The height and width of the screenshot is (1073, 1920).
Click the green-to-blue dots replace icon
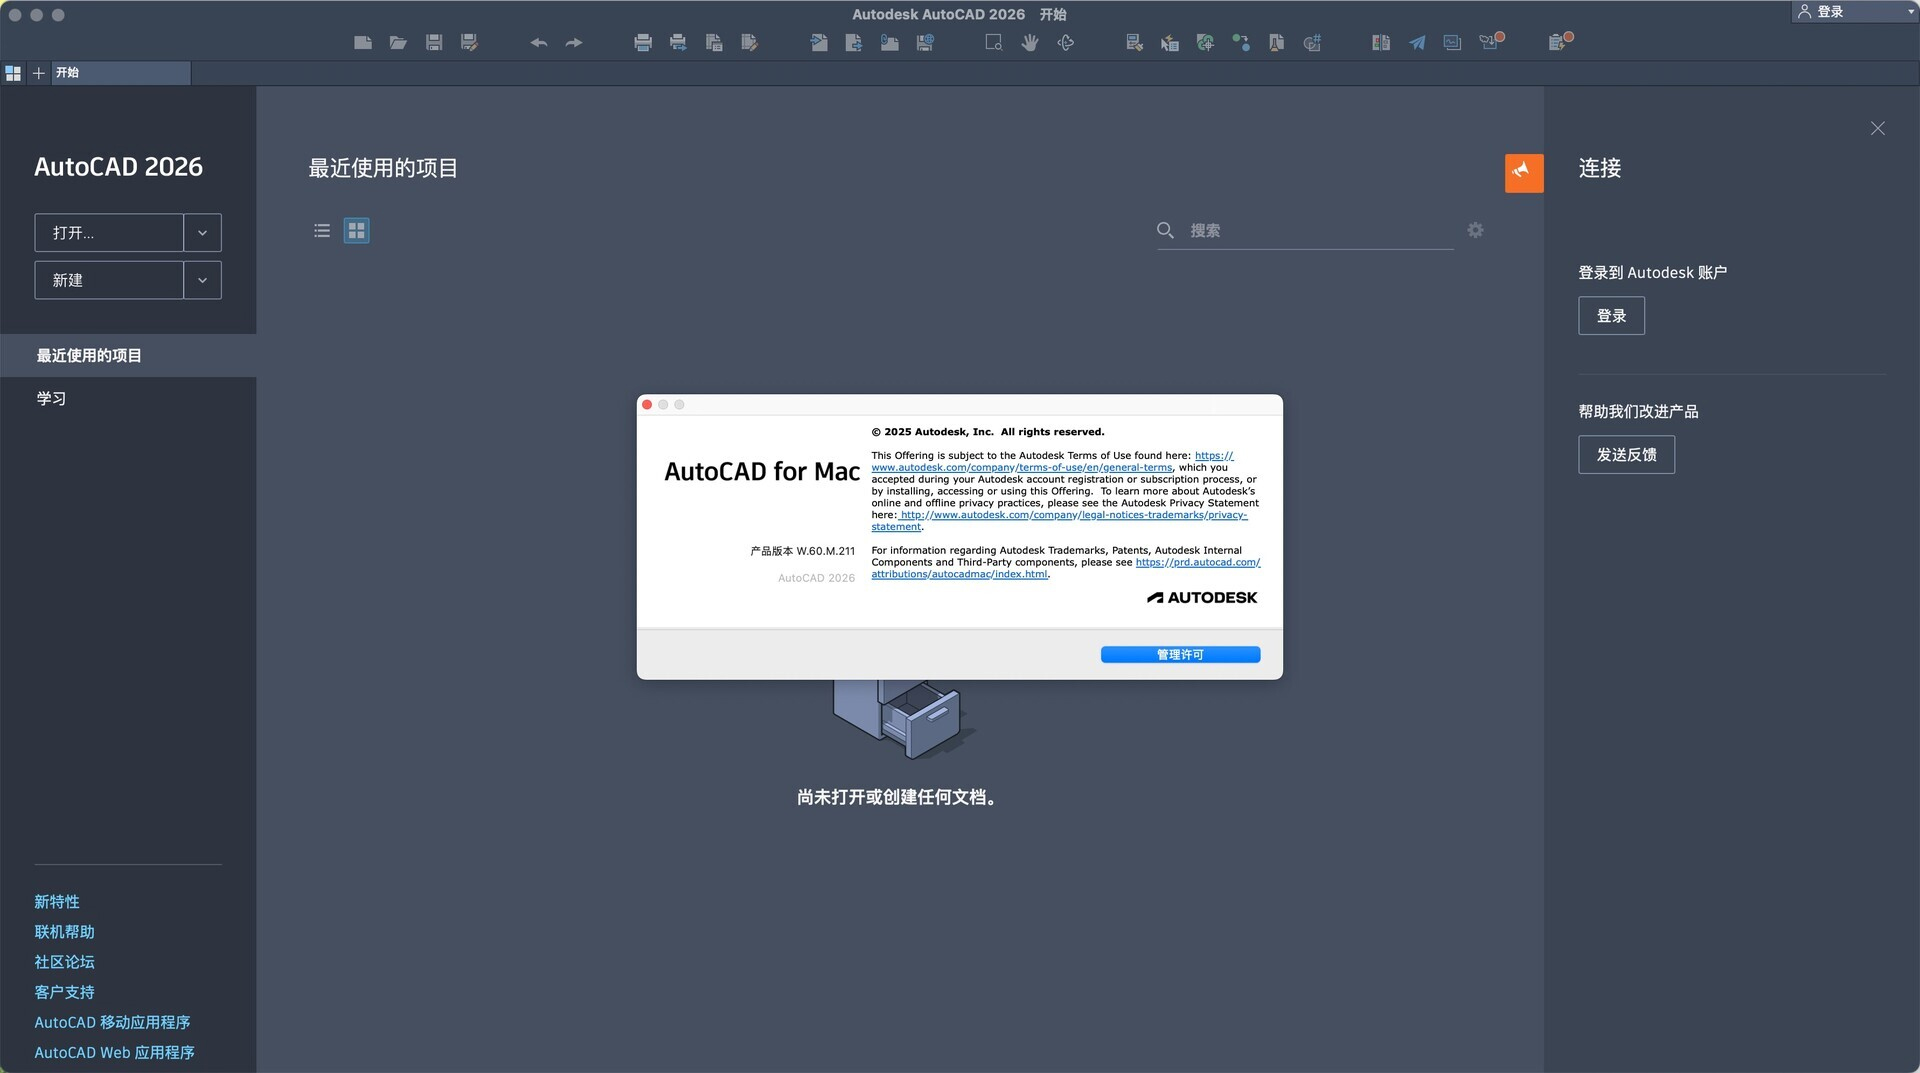1241,42
